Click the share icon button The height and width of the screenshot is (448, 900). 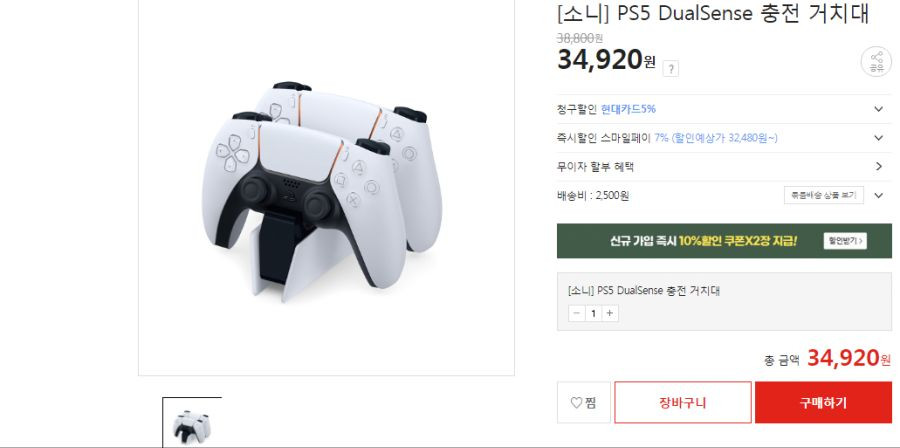pyautogui.click(x=876, y=62)
